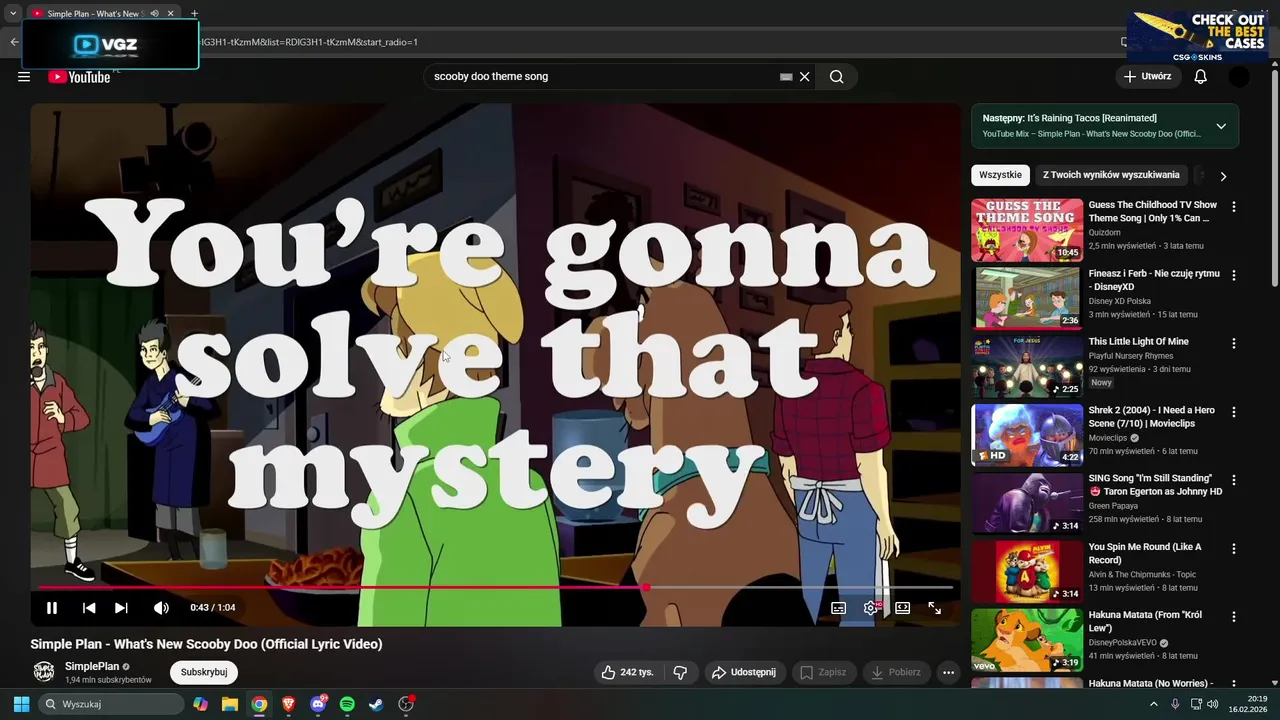
Task: Open options menu for SING 'I'm Still Standing'
Action: coord(1233,480)
